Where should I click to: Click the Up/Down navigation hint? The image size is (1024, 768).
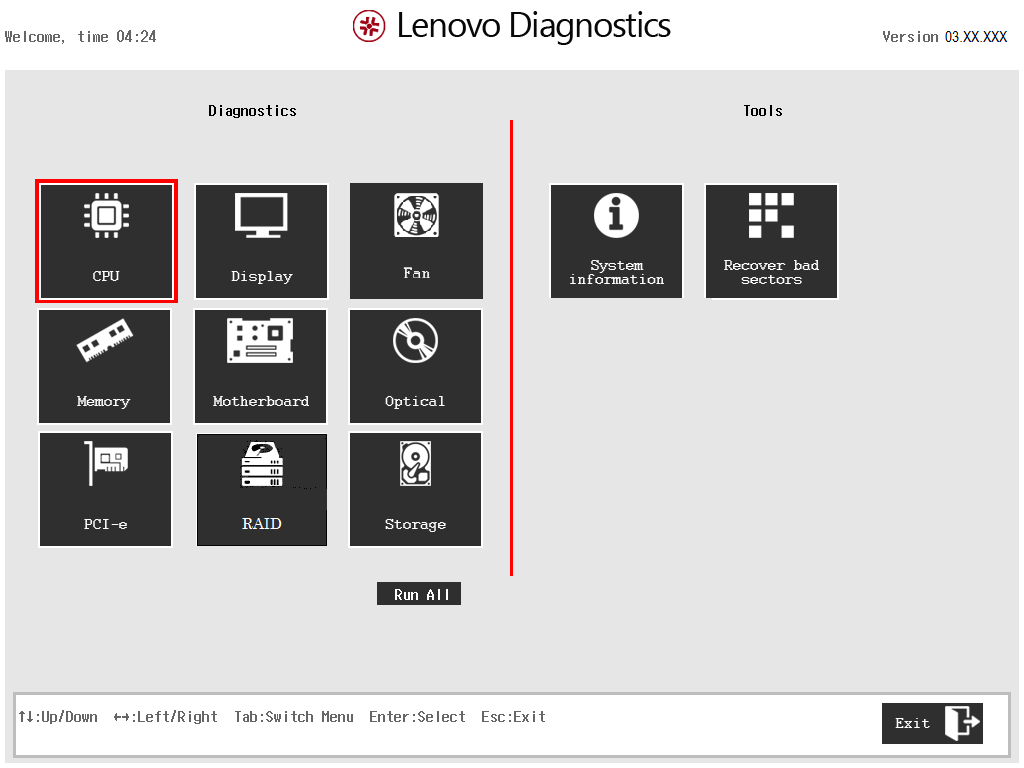[58, 717]
